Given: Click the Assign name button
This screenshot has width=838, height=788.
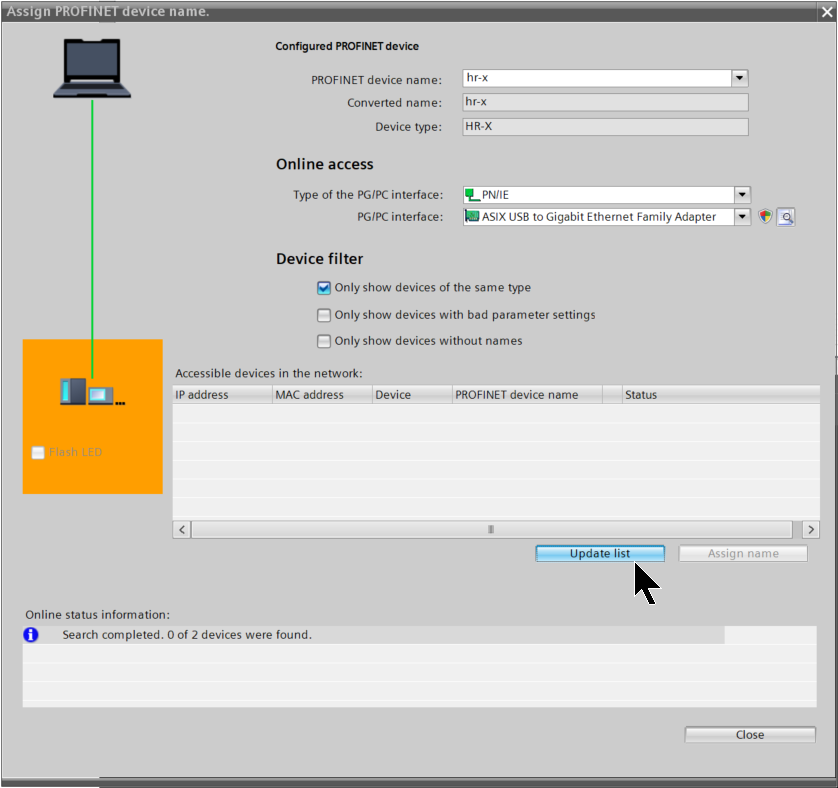Looking at the screenshot, I should 743,553.
